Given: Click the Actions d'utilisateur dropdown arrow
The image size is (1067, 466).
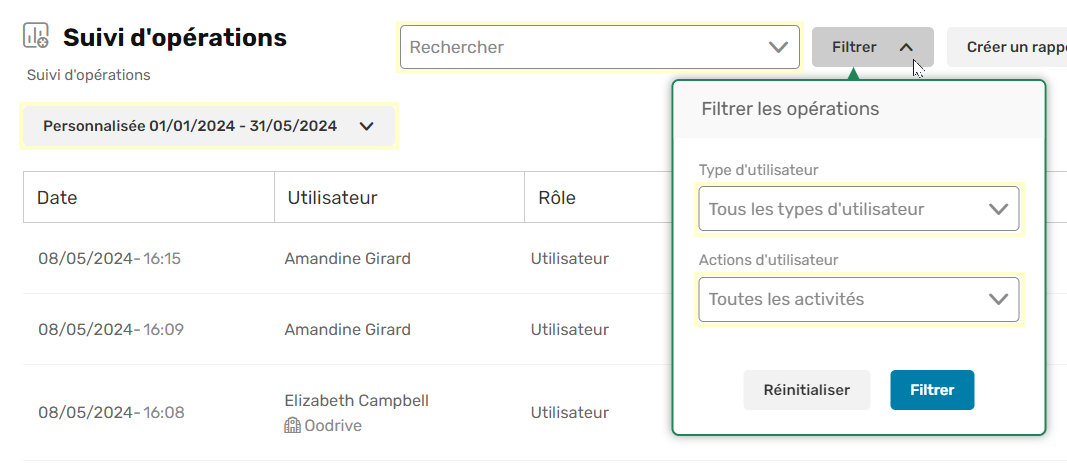Looking at the screenshot, I should [x=998, y=299].
